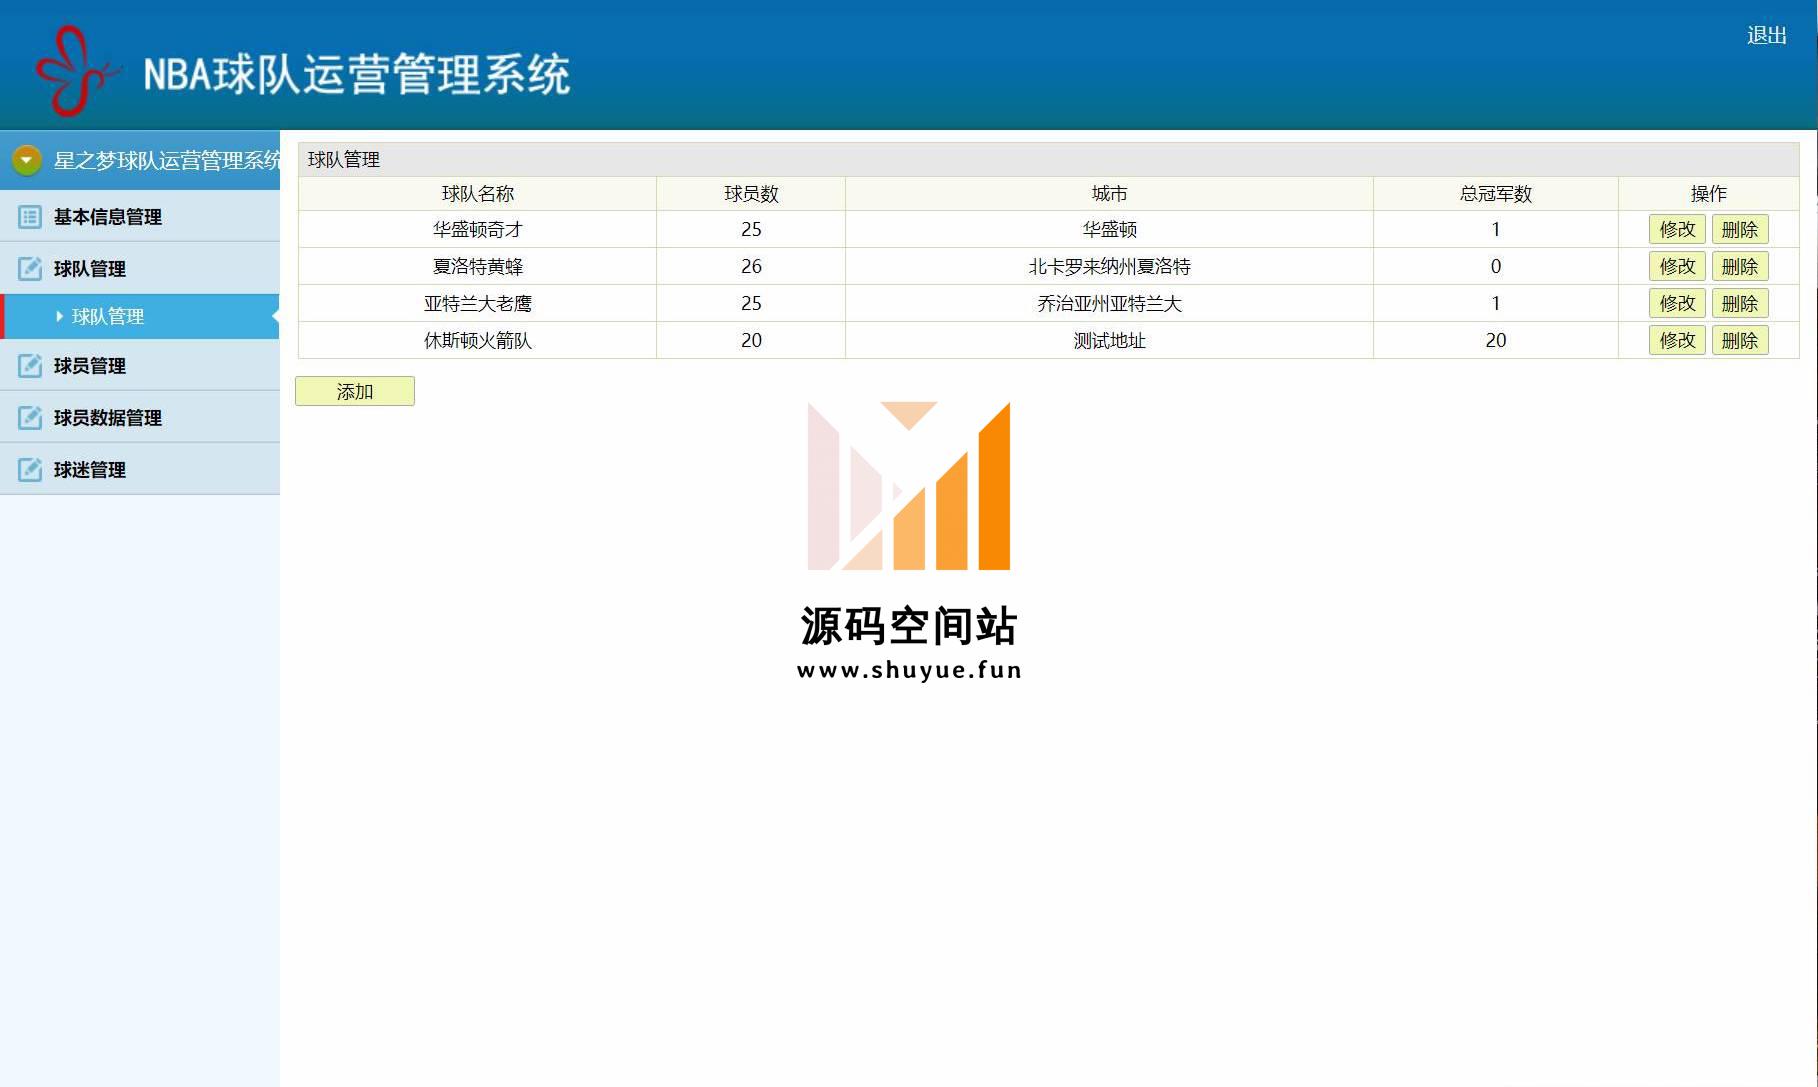Screen dimensions: 1818x1087
Task: Click 删除 for 休斯顿火箭队
Action: [x=1740, y=340]
